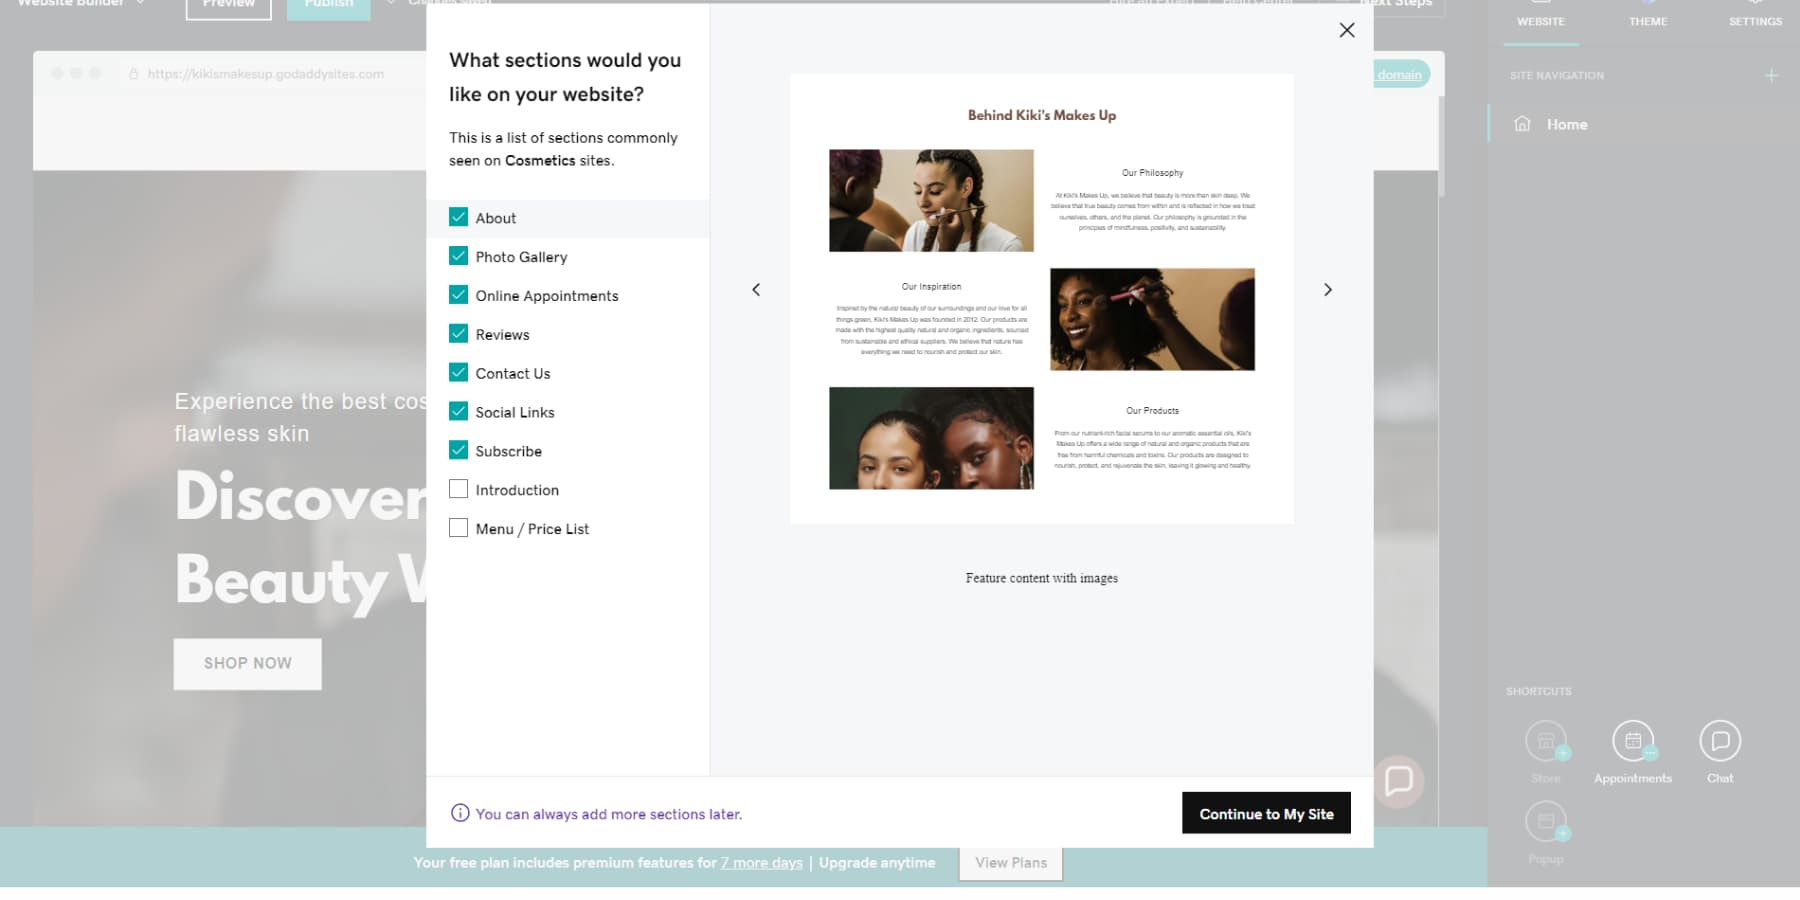Open the Settings tab
The height and width of the screenshot is (900, 1800).
click(1755, 20)
